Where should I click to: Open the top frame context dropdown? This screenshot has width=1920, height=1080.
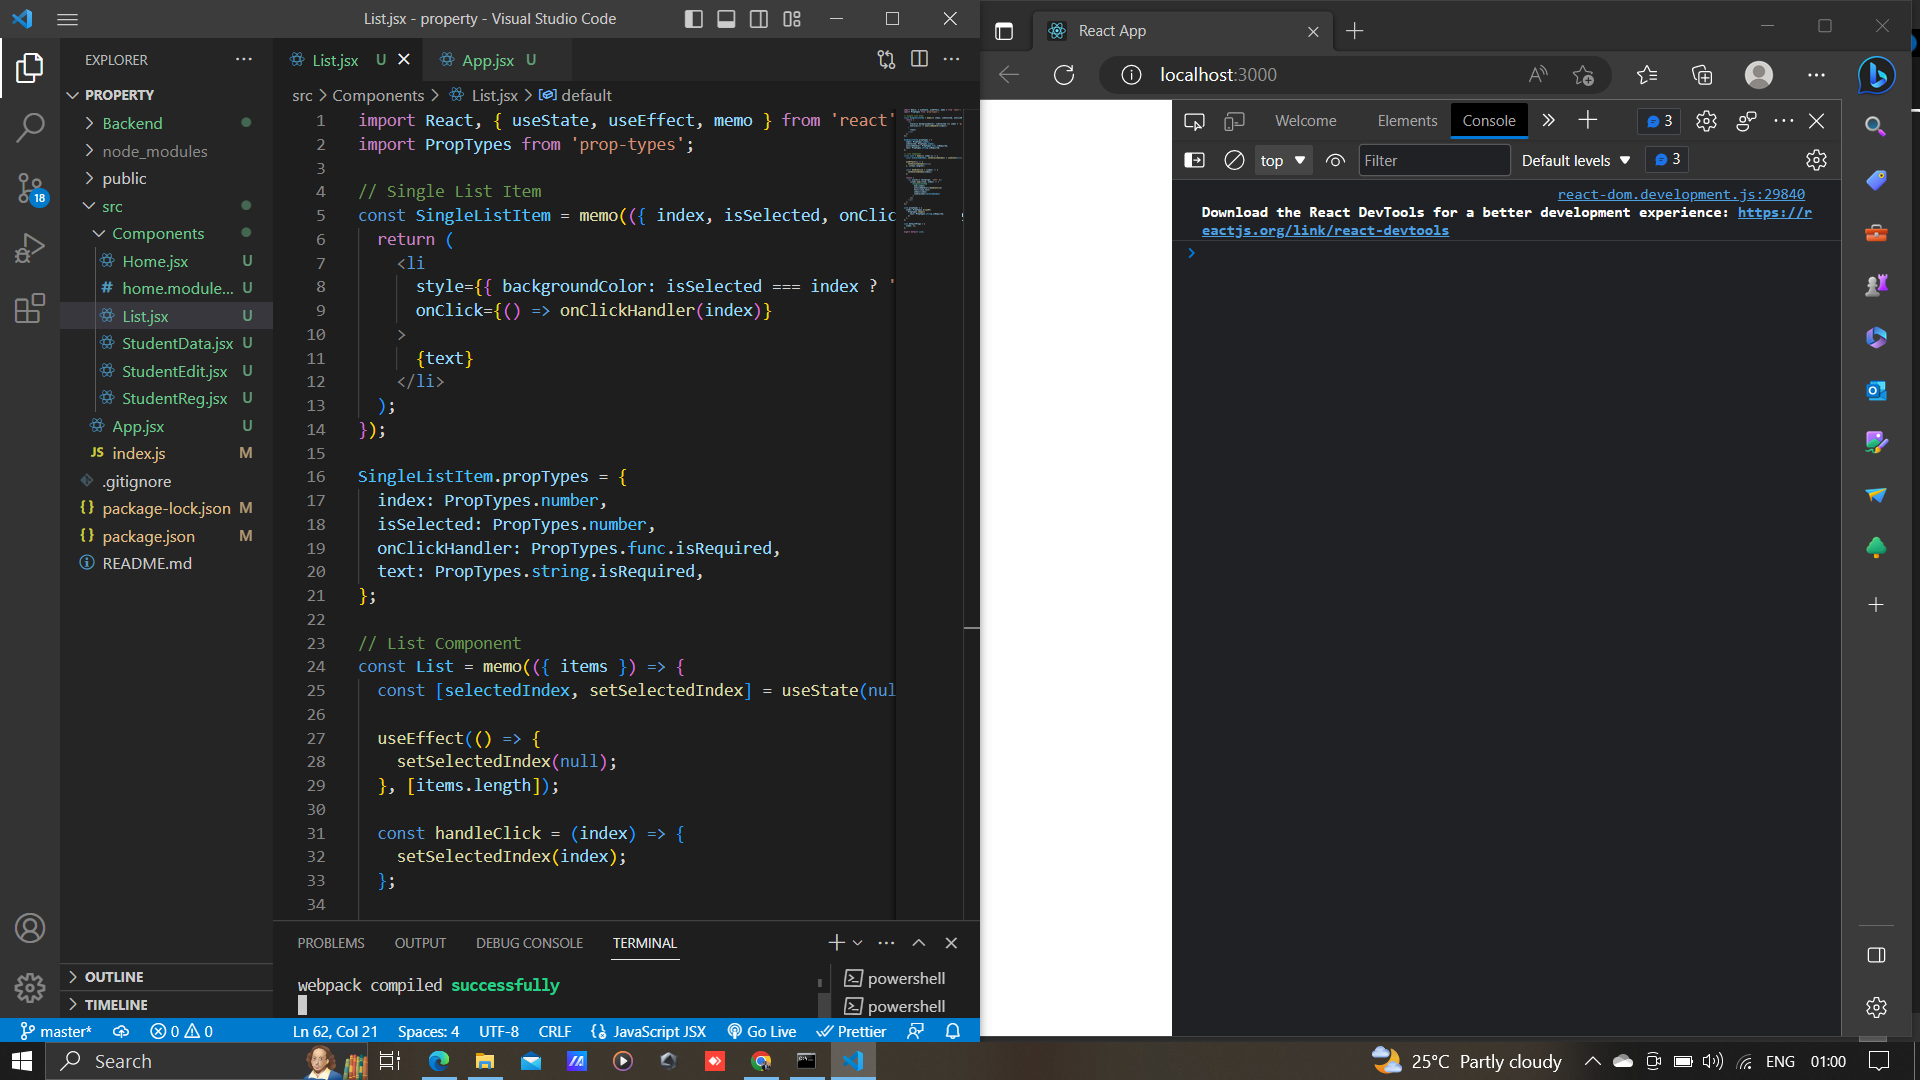point(1283,160)
